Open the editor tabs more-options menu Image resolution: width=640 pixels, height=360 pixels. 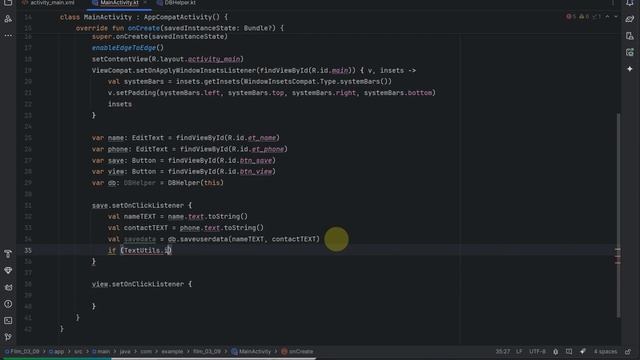tap(613, 3)
